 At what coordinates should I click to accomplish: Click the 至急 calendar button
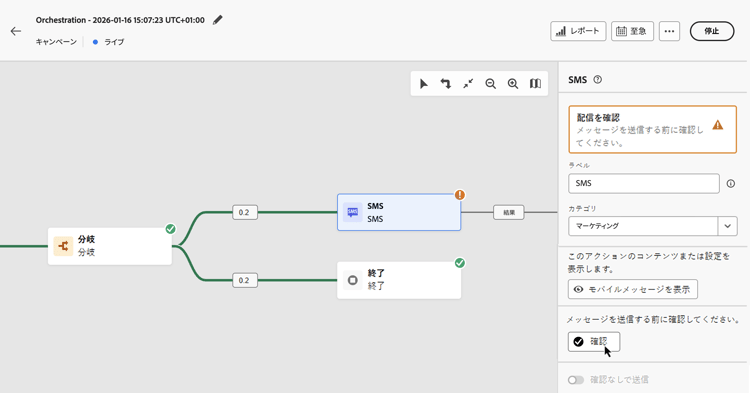632,31
